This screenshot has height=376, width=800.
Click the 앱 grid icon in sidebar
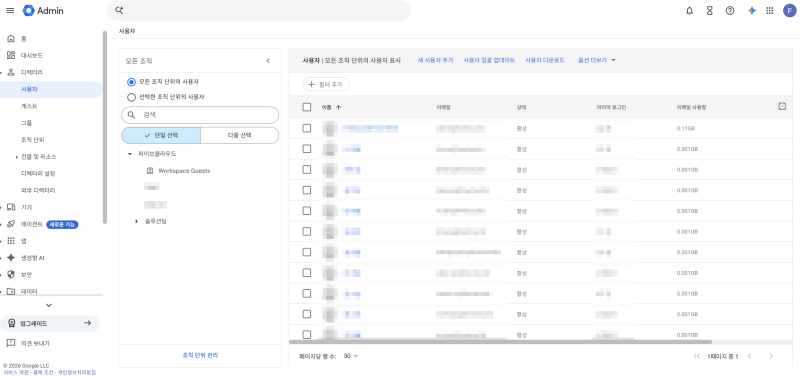point(11,241)
